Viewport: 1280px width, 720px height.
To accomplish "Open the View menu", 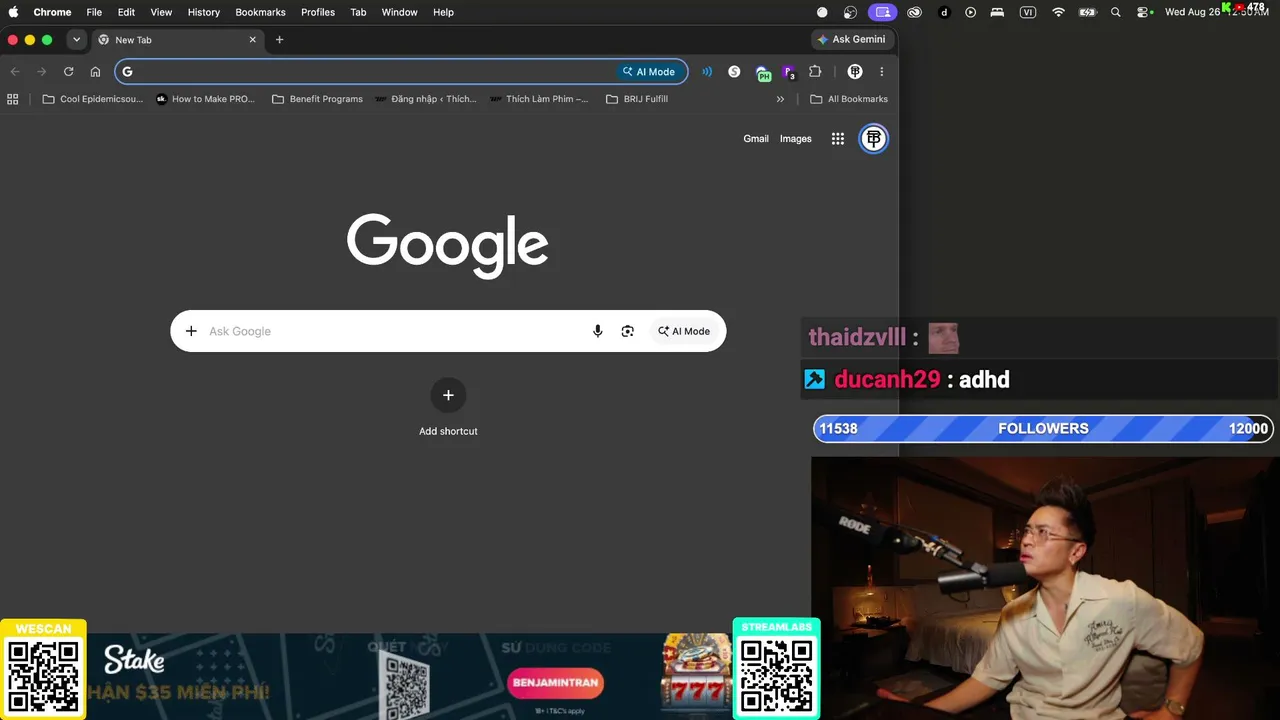I will tap(161, 12).
